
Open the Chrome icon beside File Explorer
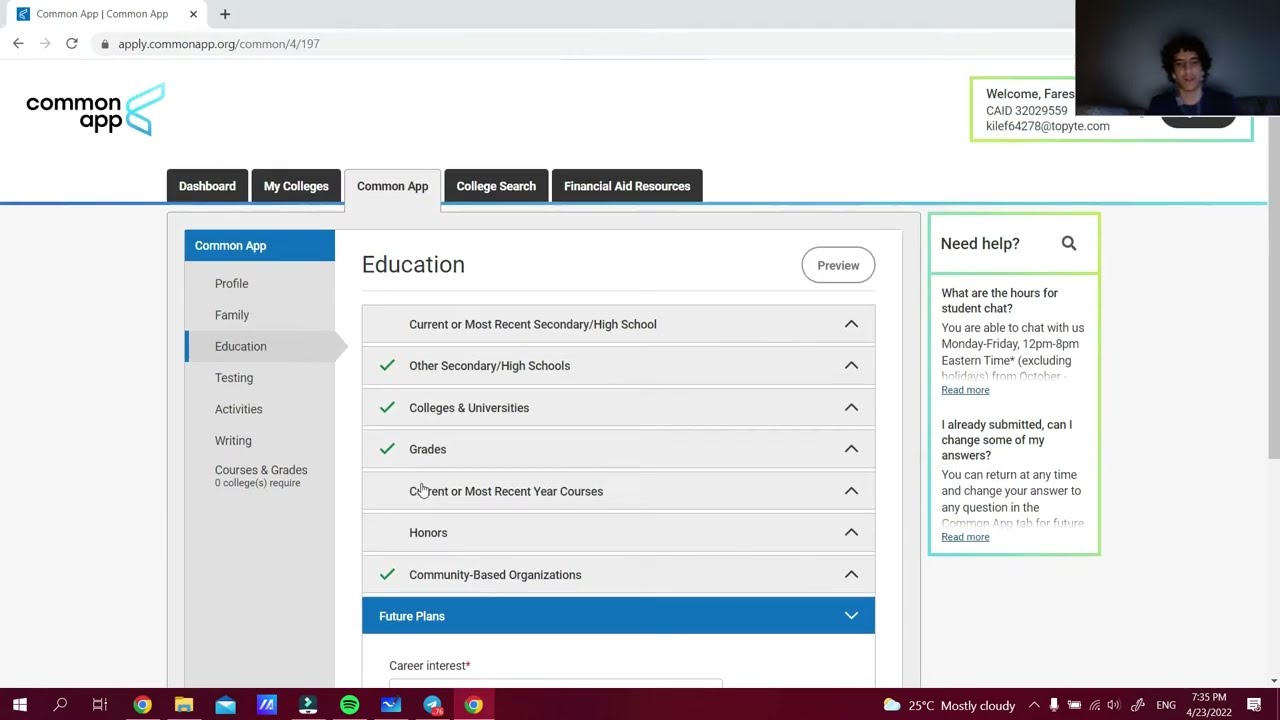tap(143, 705)
